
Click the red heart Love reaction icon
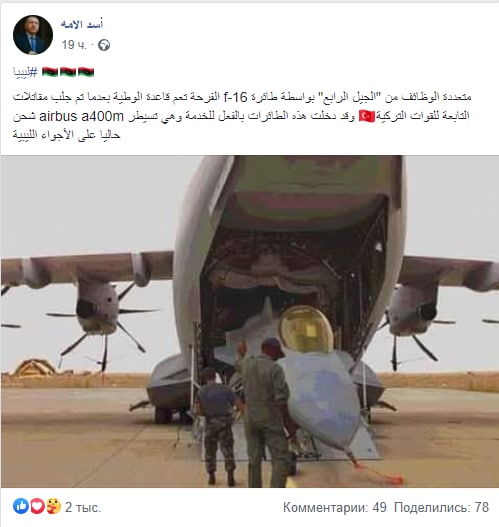(x=38, y=506)
